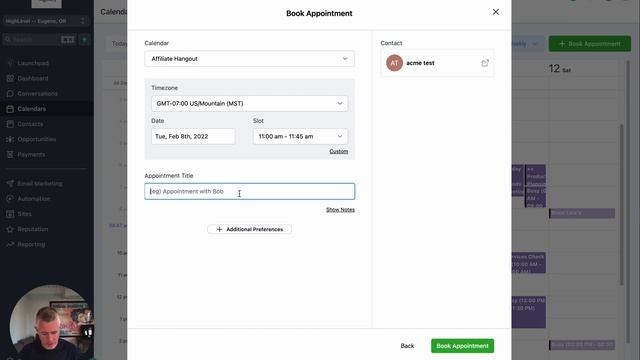640x360 pixels.
Task: Open Opportunities in sidebar
Action: pos(37,139)
